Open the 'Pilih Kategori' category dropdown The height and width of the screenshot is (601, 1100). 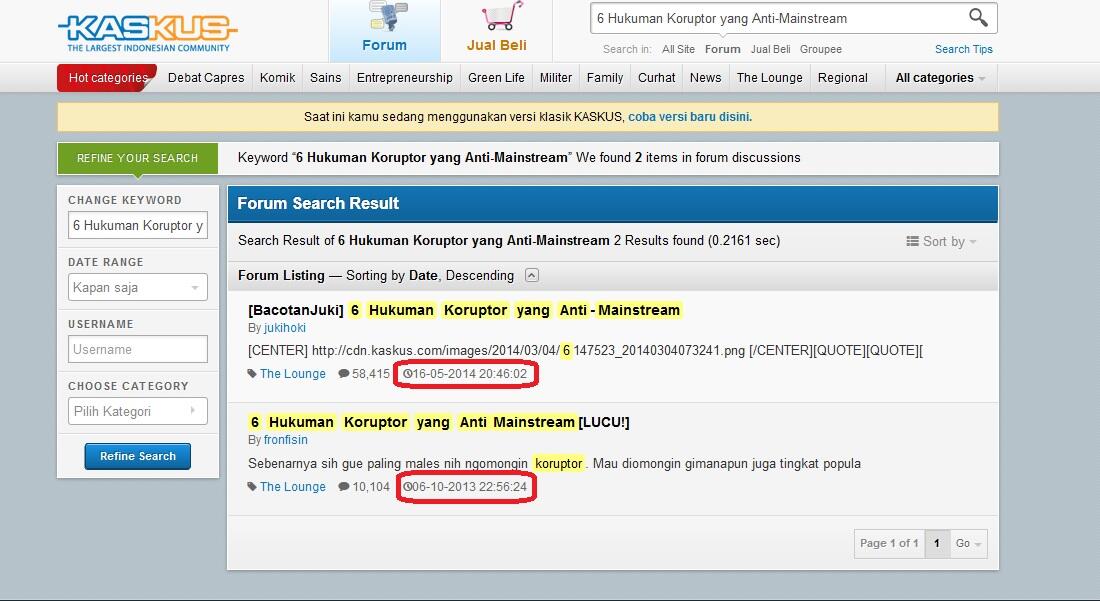click(x=138, y=411)
